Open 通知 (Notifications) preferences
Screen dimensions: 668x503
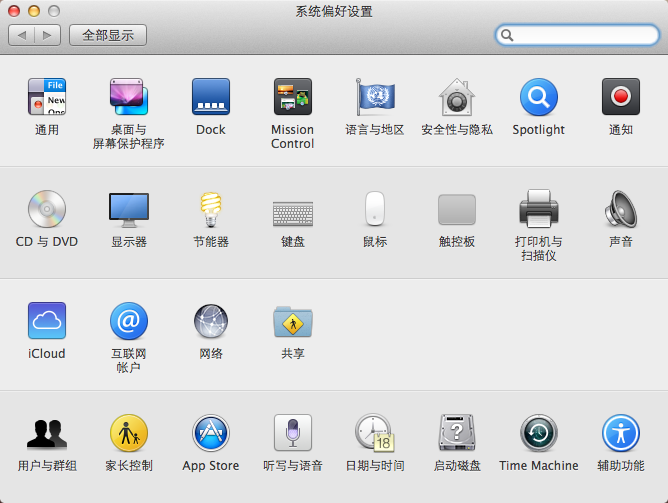coord(621,97)
